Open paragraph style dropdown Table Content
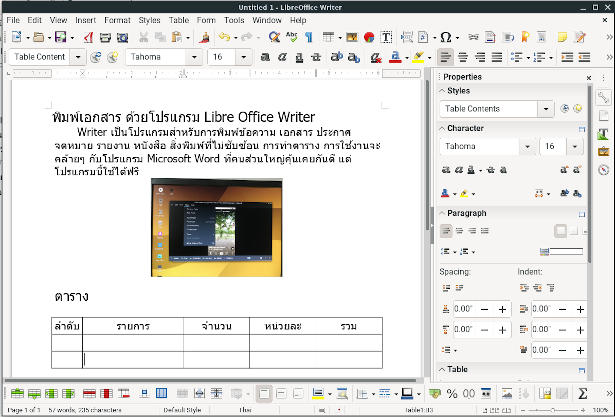The width and height of the screenshot is (615, 417). coord(78,57)
